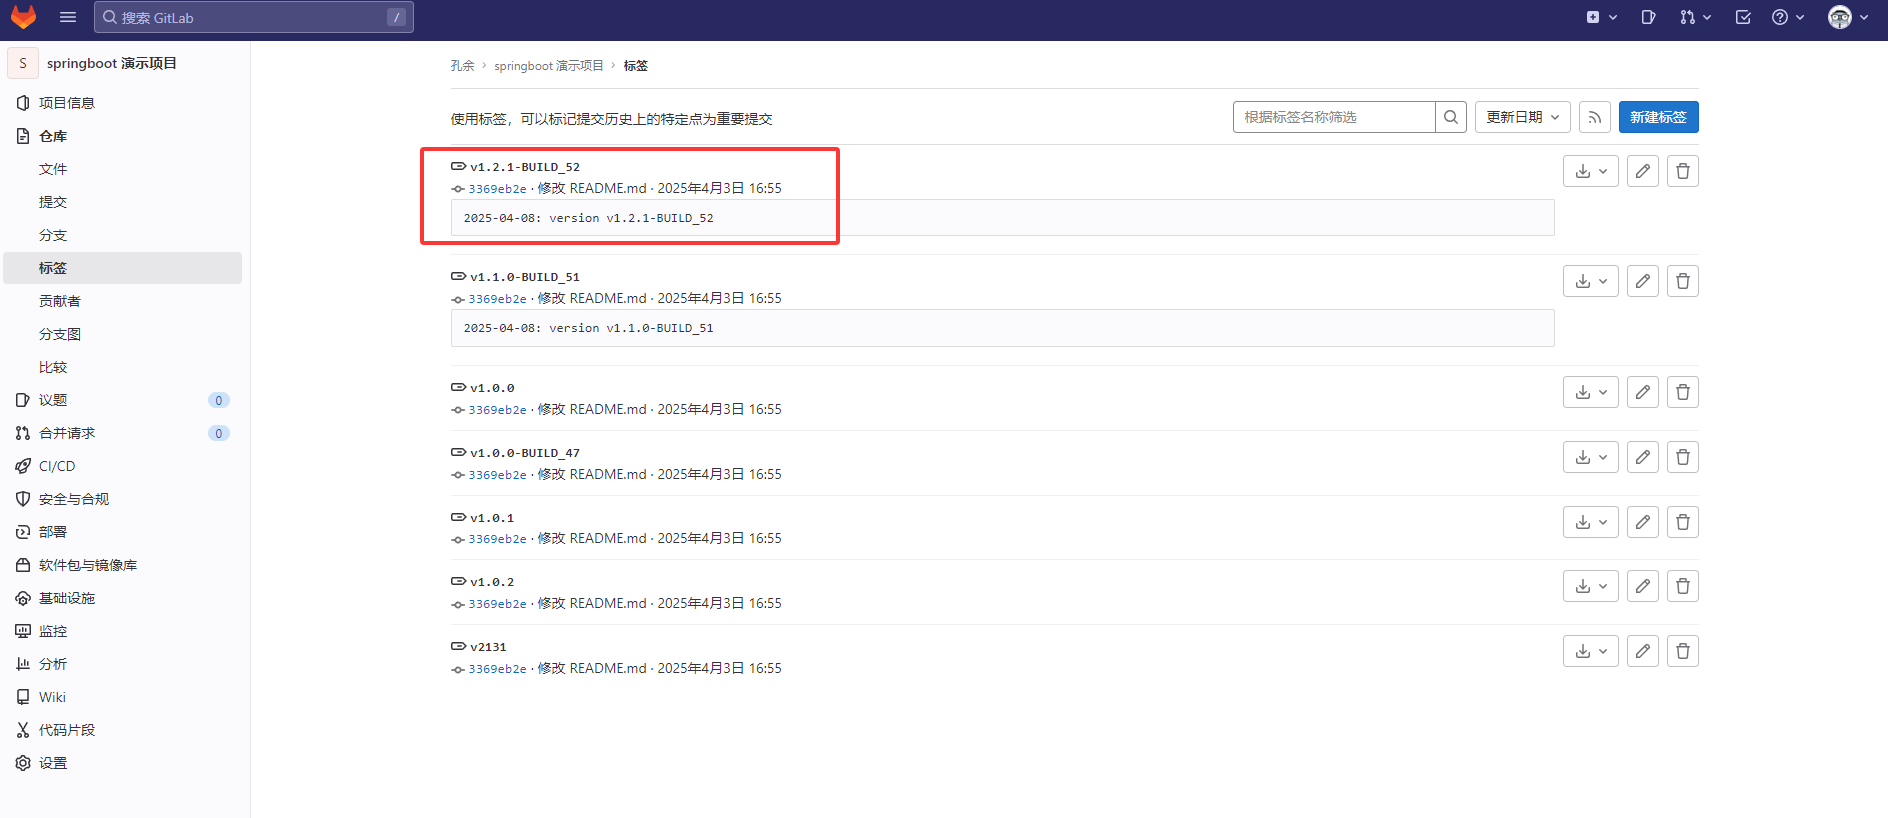Click the tags RSS feed icon

click(x=1595, y=117)
